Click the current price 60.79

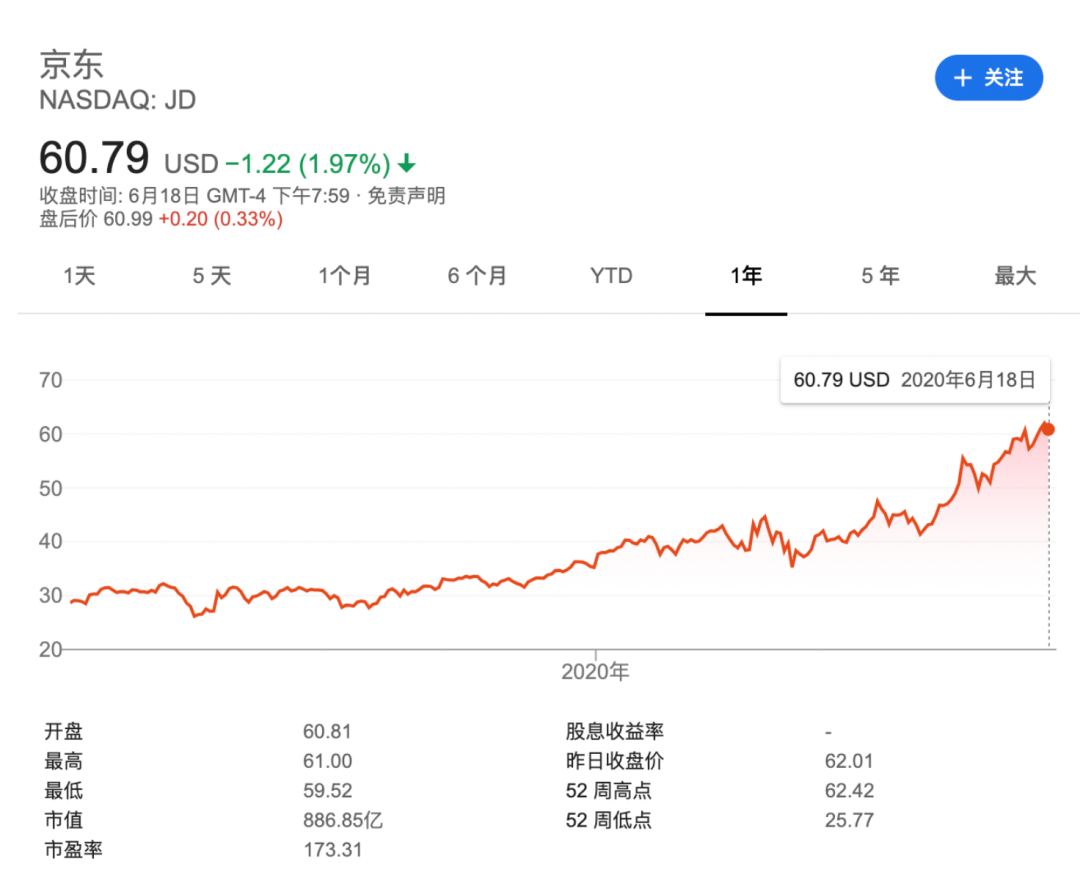pyautogui.click(x=94, y=157)
